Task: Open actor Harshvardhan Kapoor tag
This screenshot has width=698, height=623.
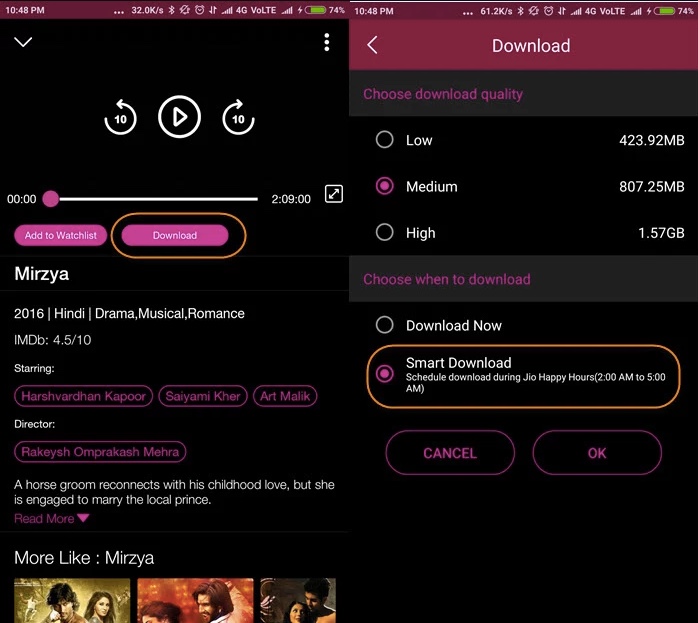Action: pos(84,396)
